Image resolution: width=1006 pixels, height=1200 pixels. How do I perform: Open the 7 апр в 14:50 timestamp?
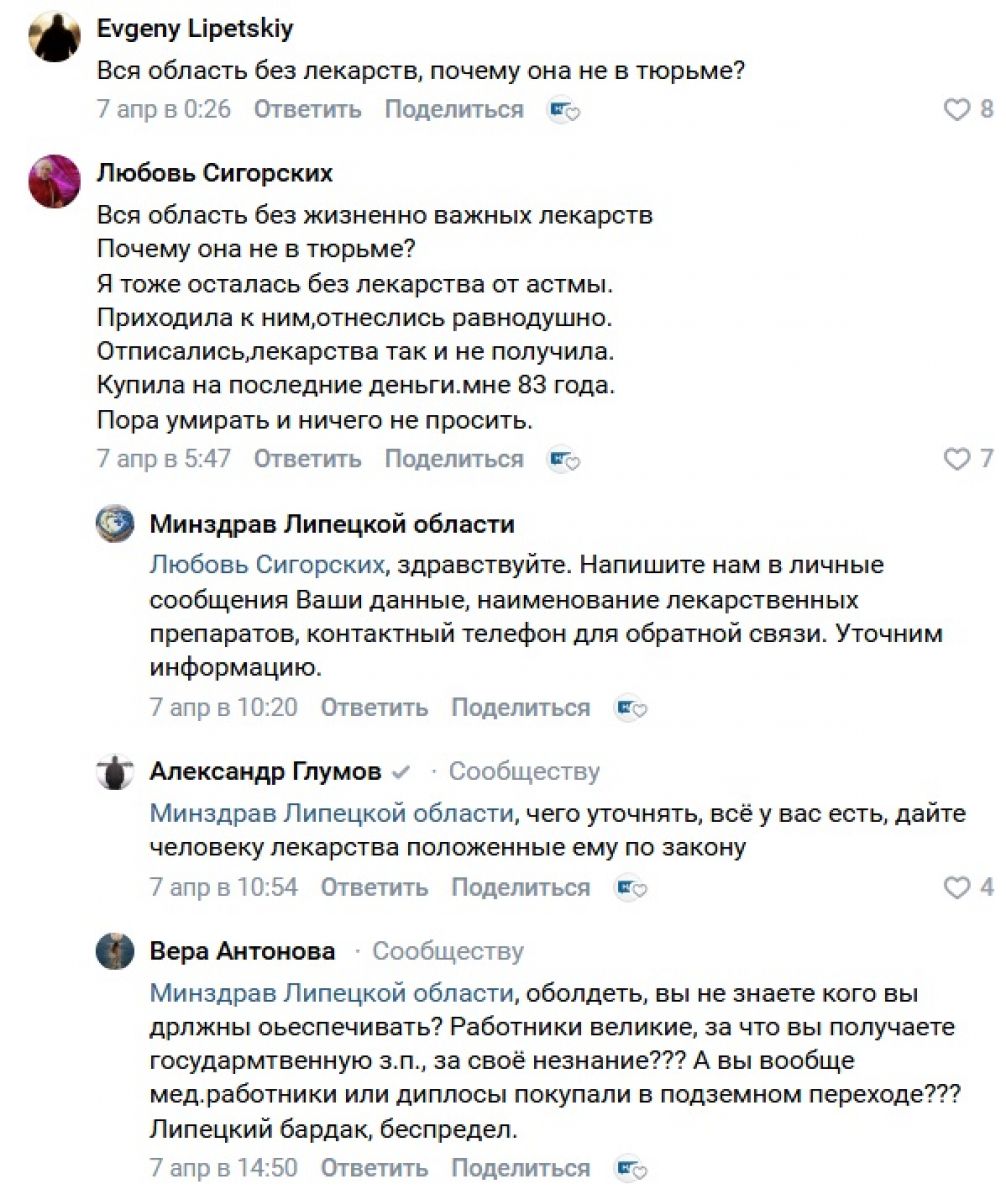point(223,1167)
